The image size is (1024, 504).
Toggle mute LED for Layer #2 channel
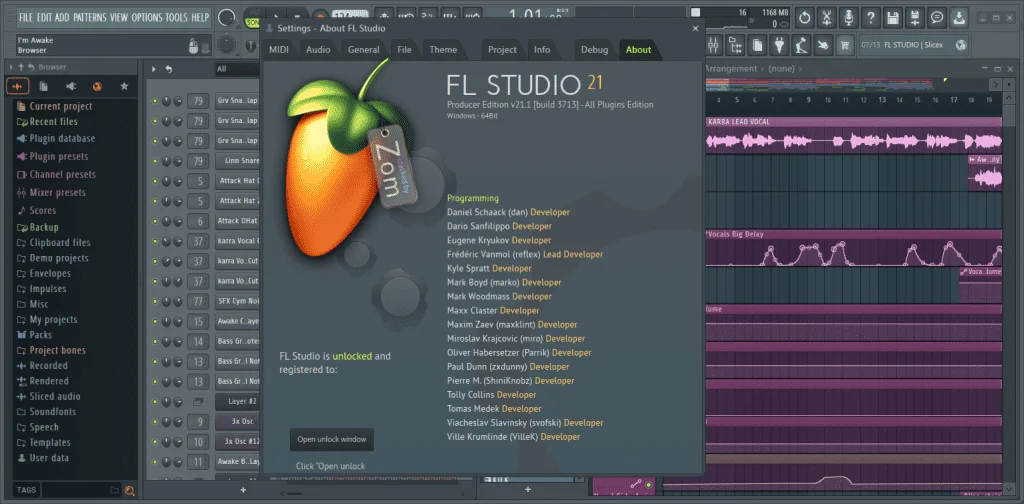tap(155, 402)
